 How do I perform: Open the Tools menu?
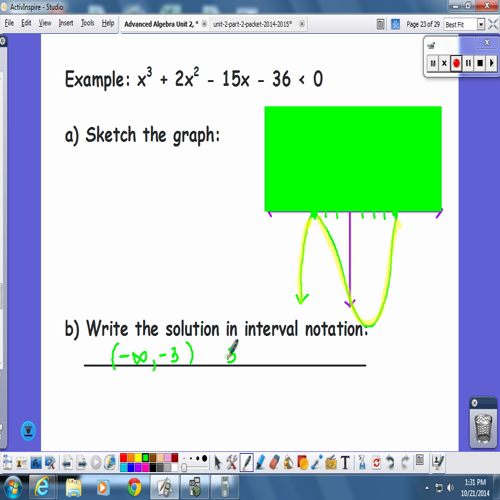point(88,23)
